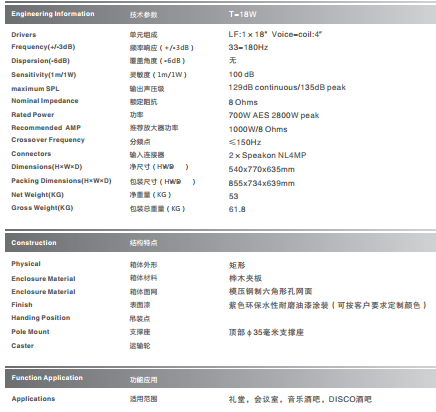
Task: Click the Gross Weight 61.8 value
Action: pyautogui.click(x=237, y=209)
